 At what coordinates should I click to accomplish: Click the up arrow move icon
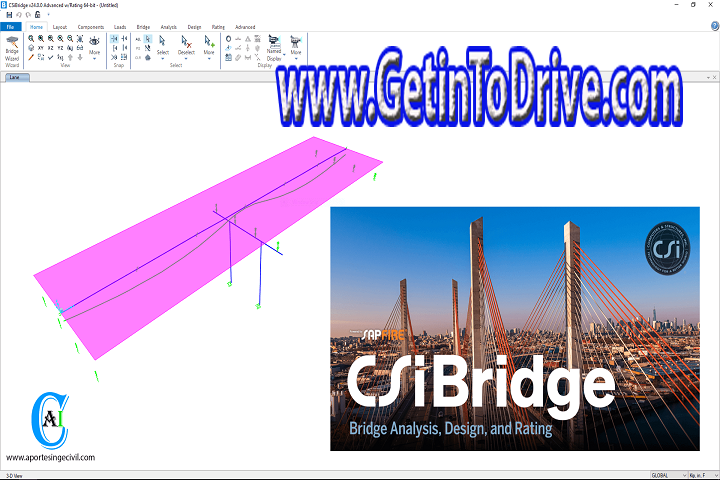70,57
